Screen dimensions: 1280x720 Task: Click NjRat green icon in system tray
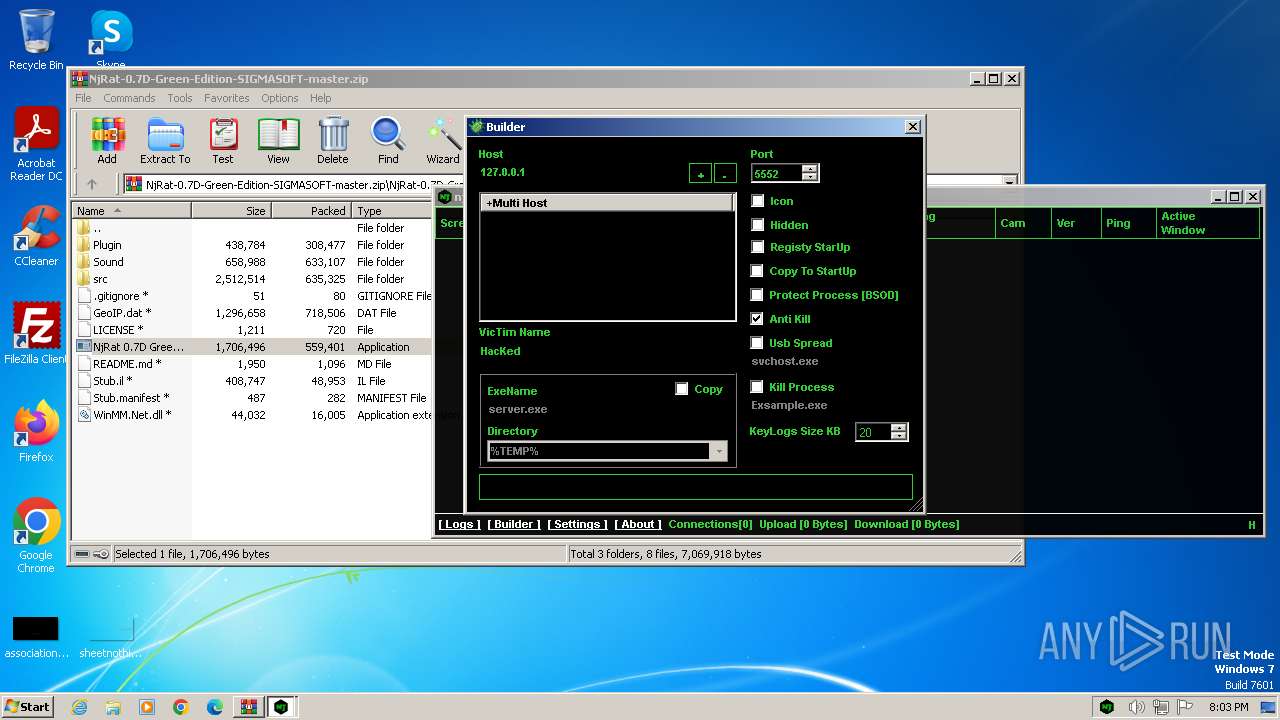coord(1107,707)
